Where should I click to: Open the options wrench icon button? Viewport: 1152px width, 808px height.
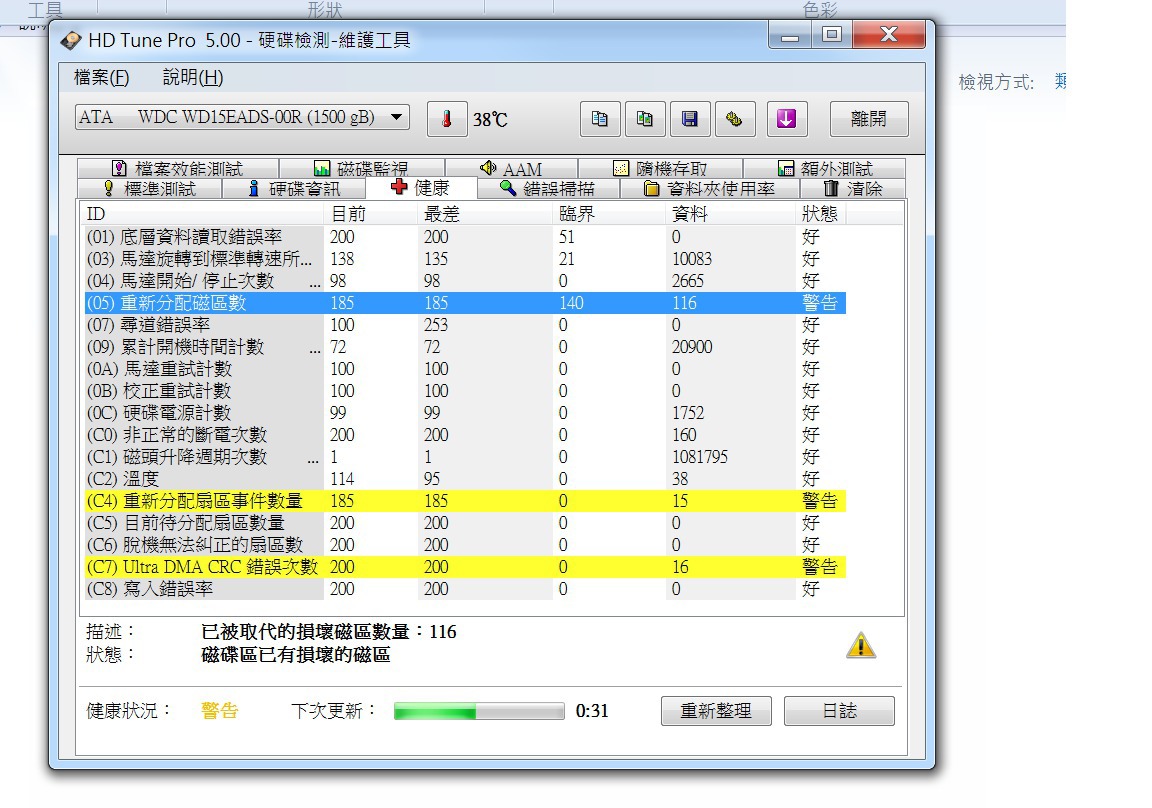click(735, 119)
